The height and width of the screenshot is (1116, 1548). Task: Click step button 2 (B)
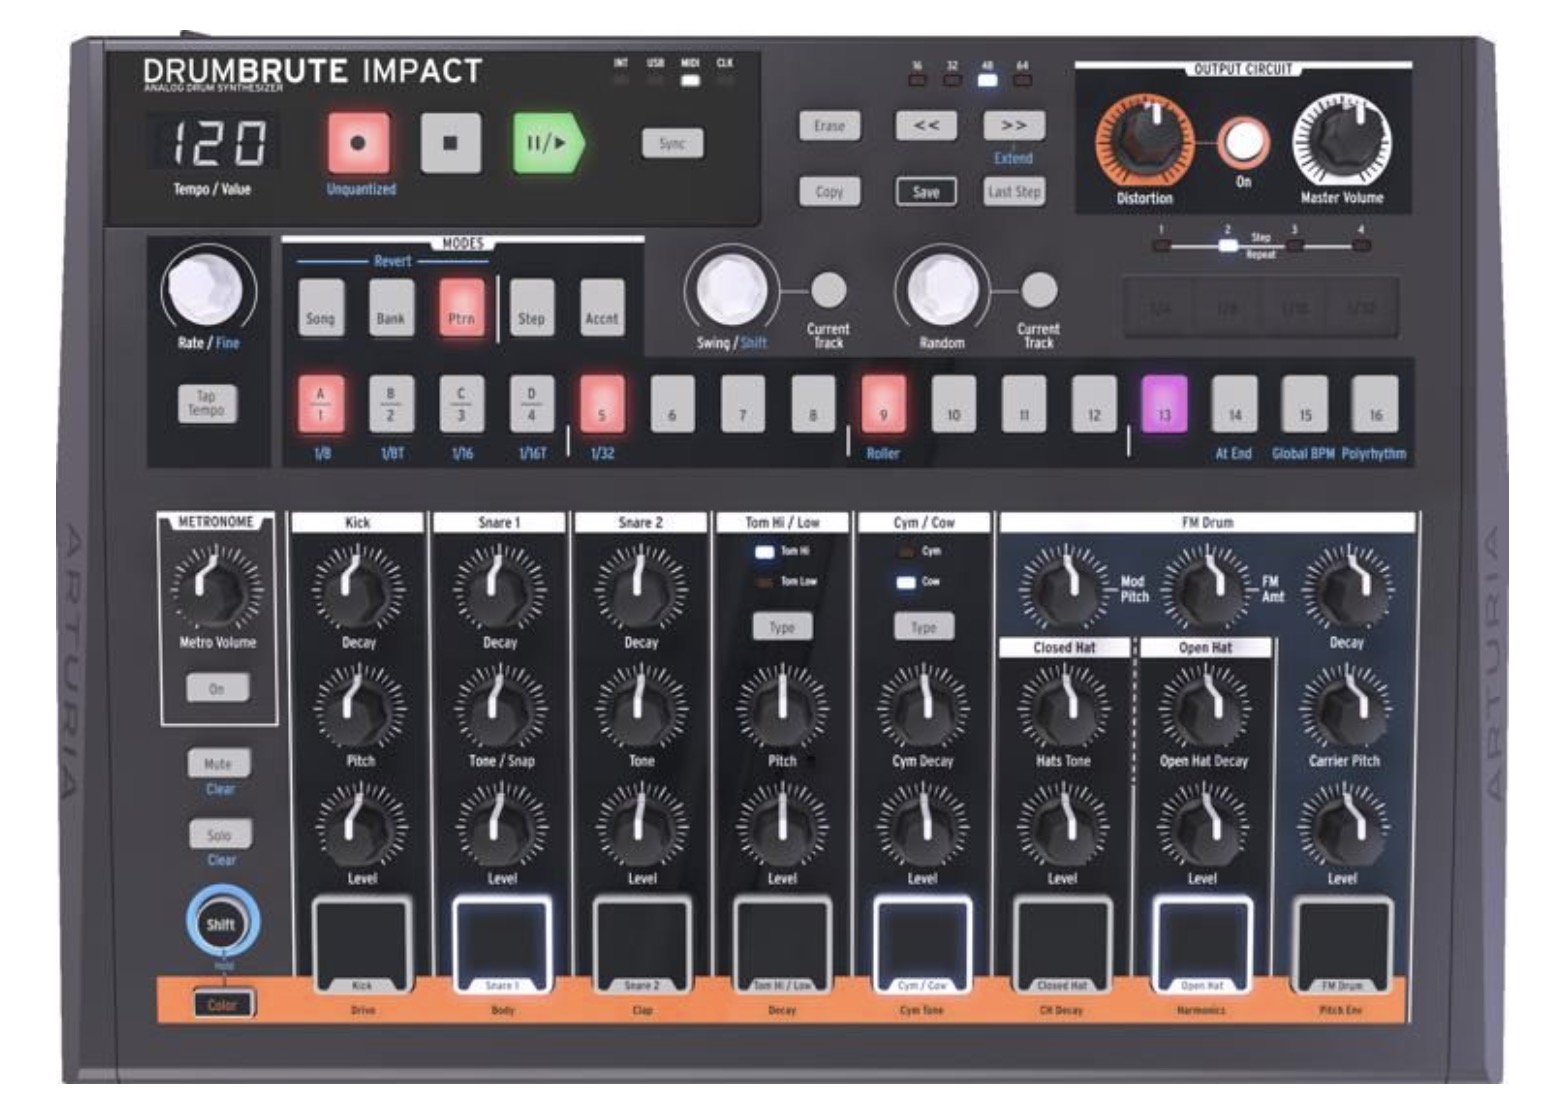click(x=391, y=404)
